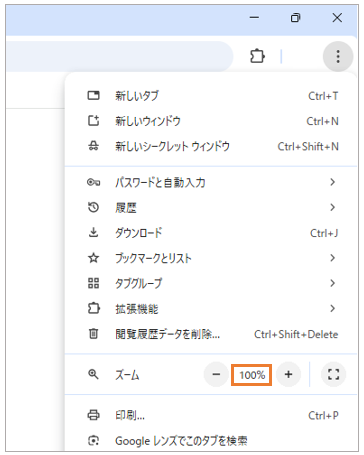Click the printer icon beside 印刷
This screenshot has width=364, height=455.
[93, 415]
